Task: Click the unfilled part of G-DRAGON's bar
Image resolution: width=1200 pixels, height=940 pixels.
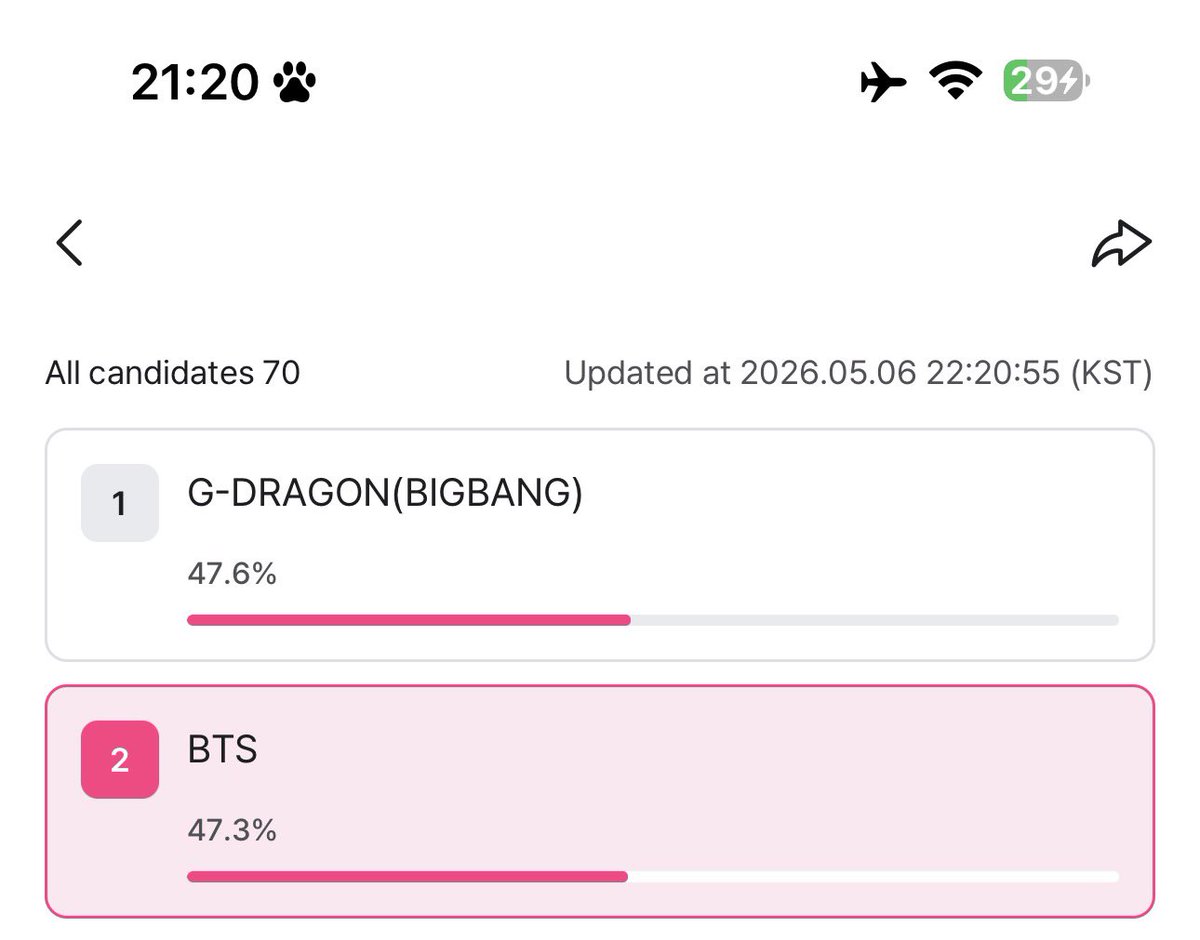Action: [875, 620]
